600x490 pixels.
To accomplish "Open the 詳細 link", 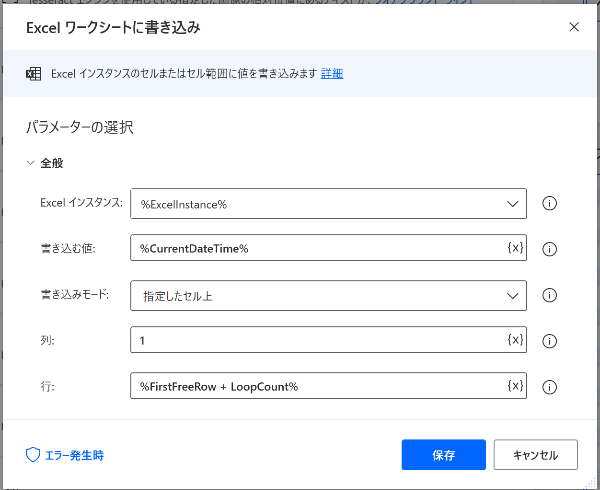I will (332, 73).
